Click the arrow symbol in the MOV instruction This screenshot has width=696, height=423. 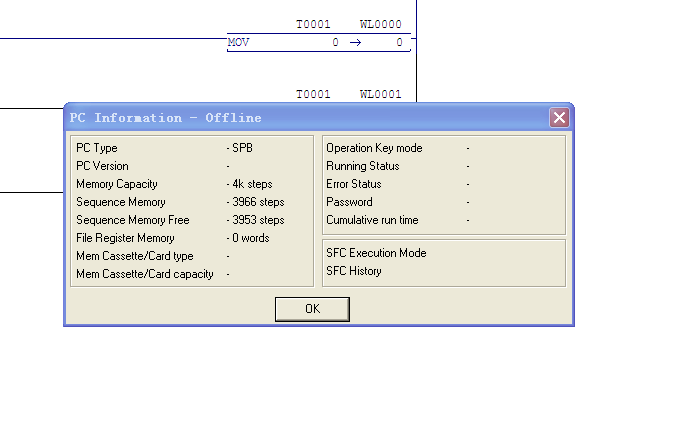[355, 43]
